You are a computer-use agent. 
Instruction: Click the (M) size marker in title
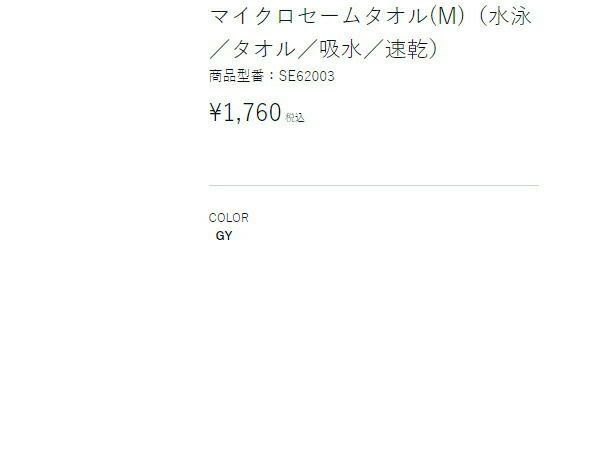pos(447,16)
